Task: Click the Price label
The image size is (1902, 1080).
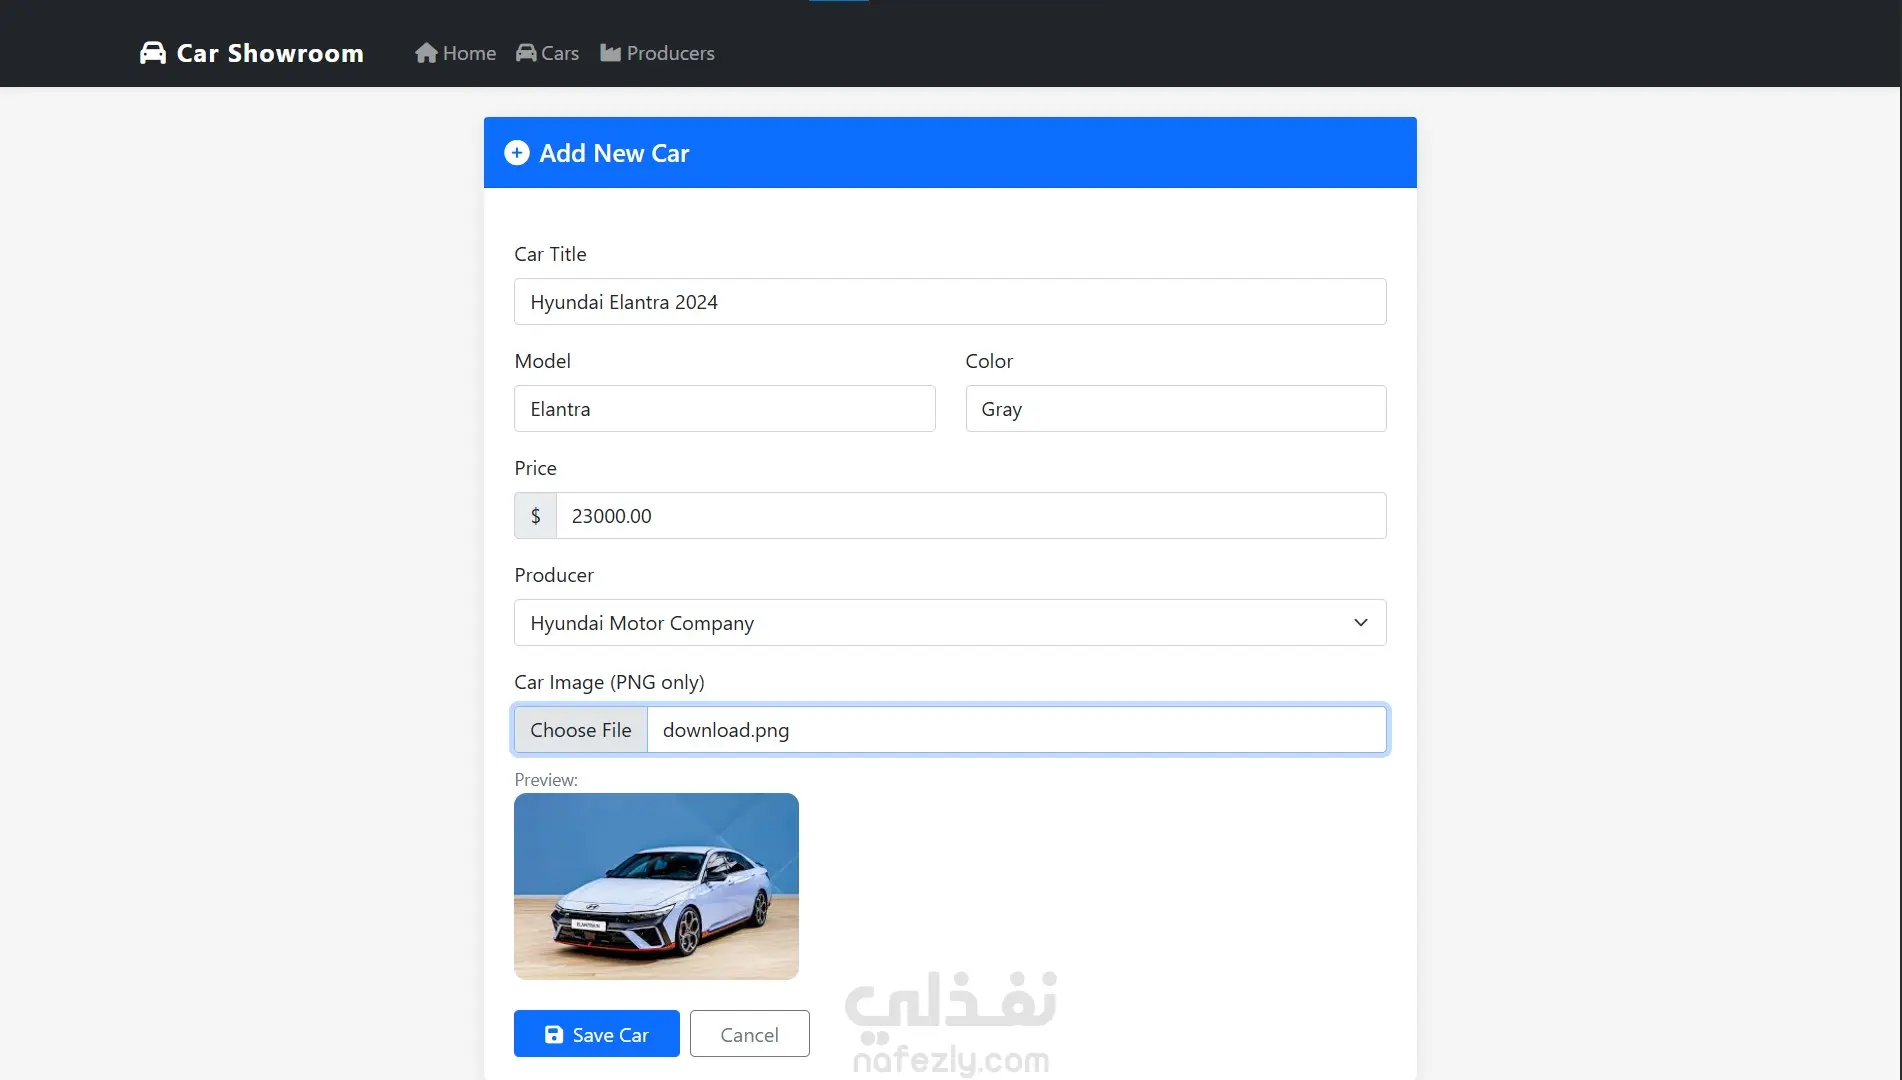Action: [x=535, y=468]
